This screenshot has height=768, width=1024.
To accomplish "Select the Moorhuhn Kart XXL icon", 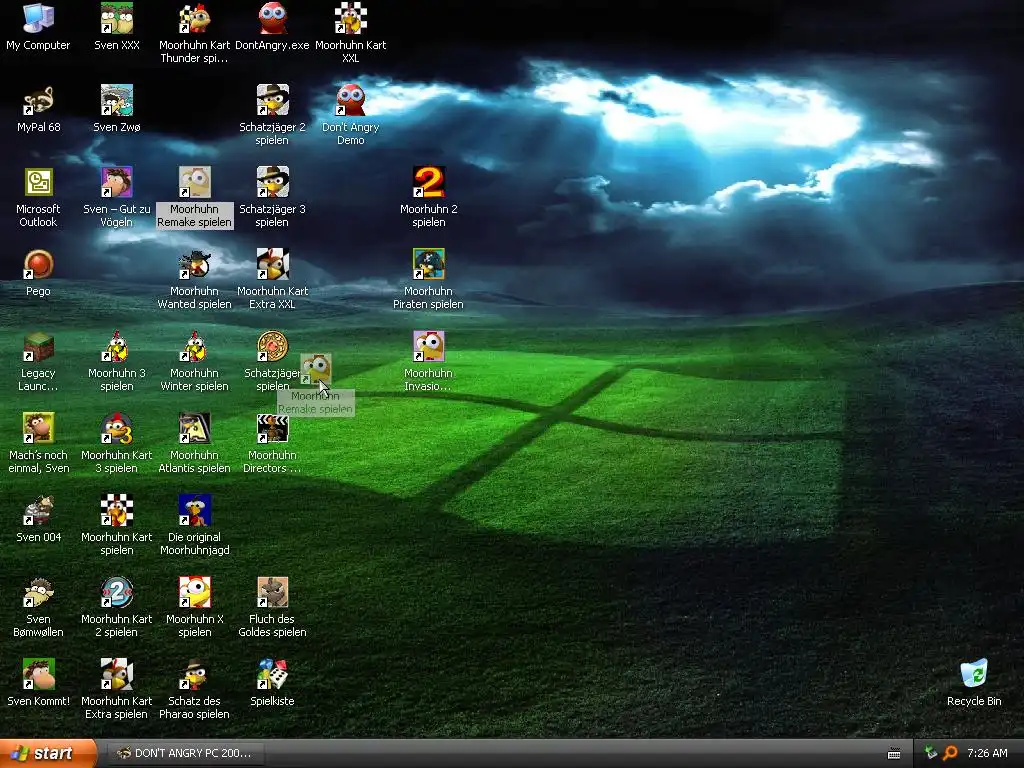I will pos(351,18).
